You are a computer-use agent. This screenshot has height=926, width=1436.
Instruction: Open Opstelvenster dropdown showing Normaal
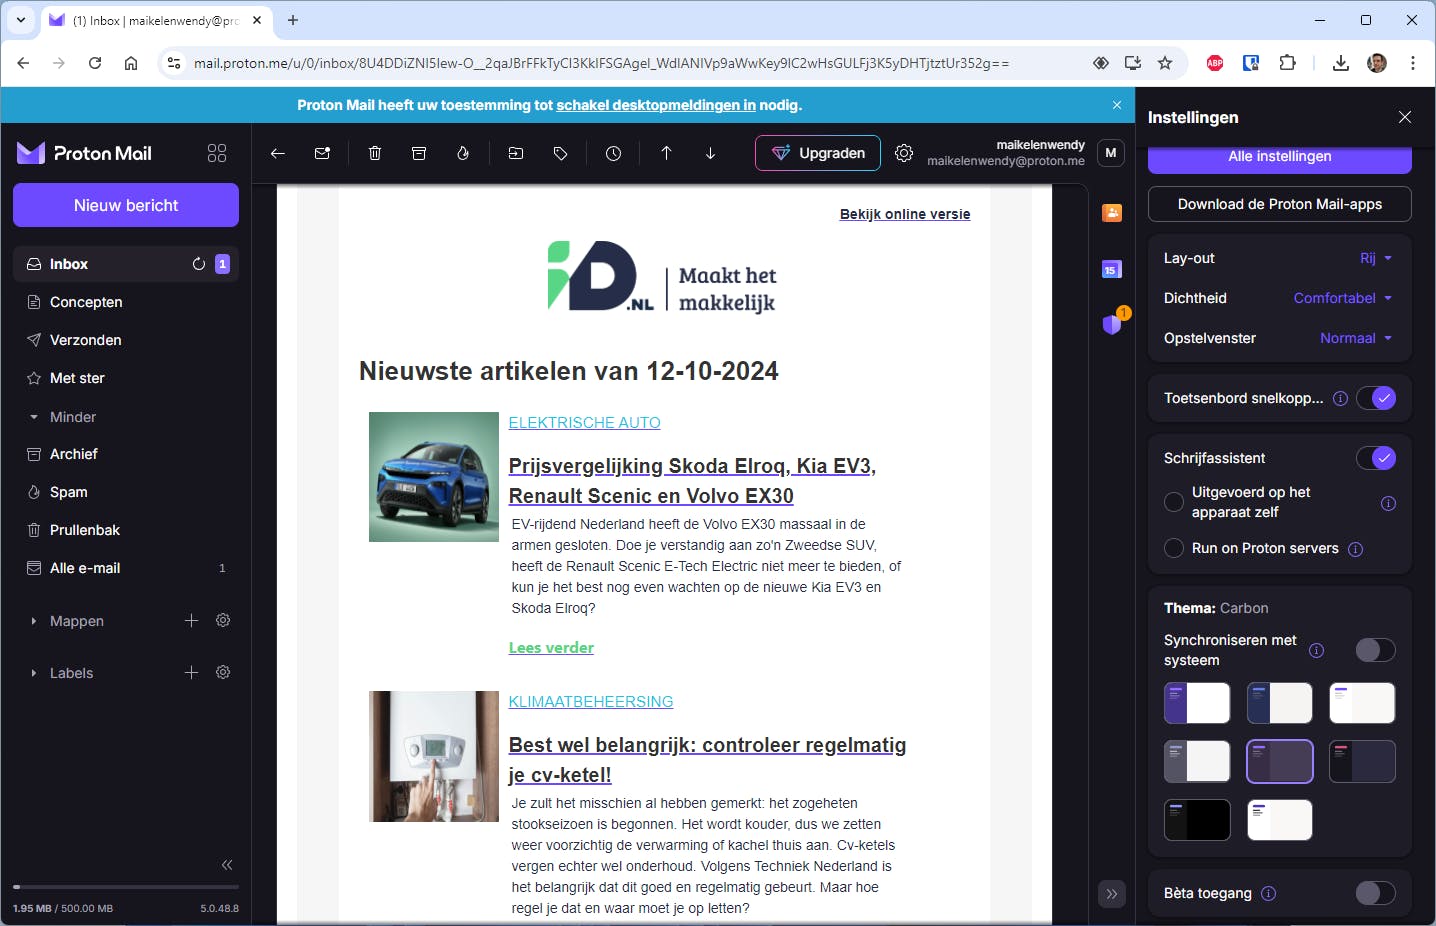point(1356,338)
